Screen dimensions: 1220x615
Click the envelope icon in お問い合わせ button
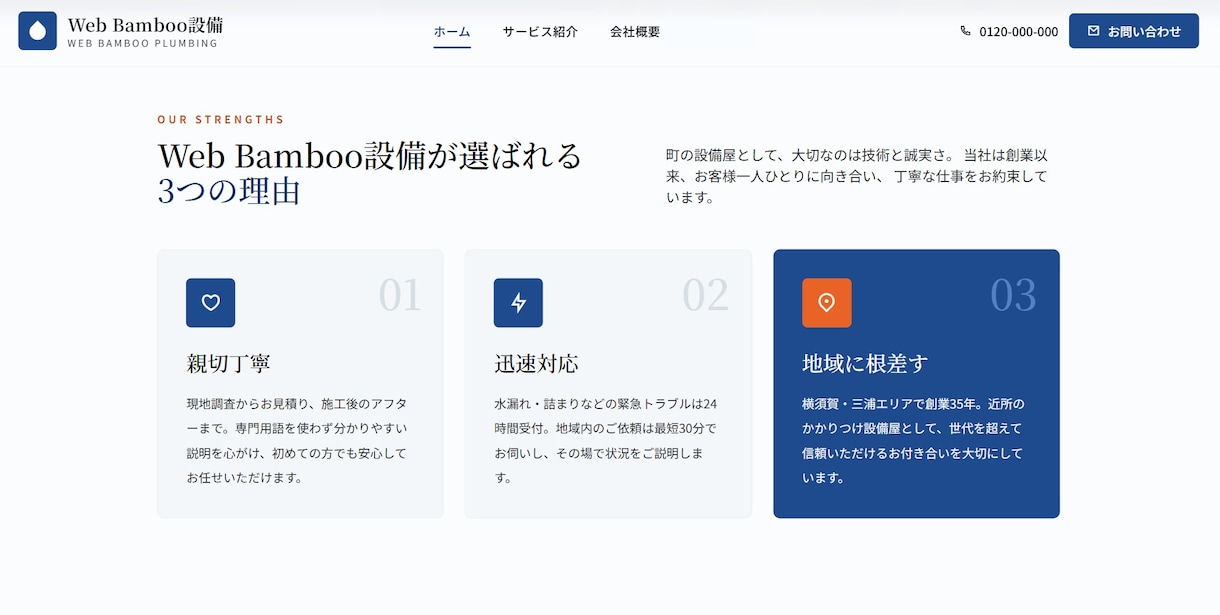[x=1093, y=31]
